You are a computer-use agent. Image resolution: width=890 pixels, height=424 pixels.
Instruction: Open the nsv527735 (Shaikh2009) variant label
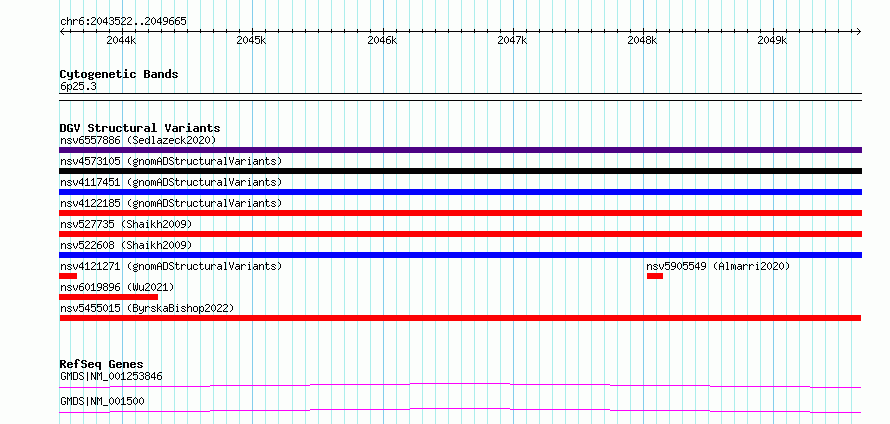click(126, 224)
